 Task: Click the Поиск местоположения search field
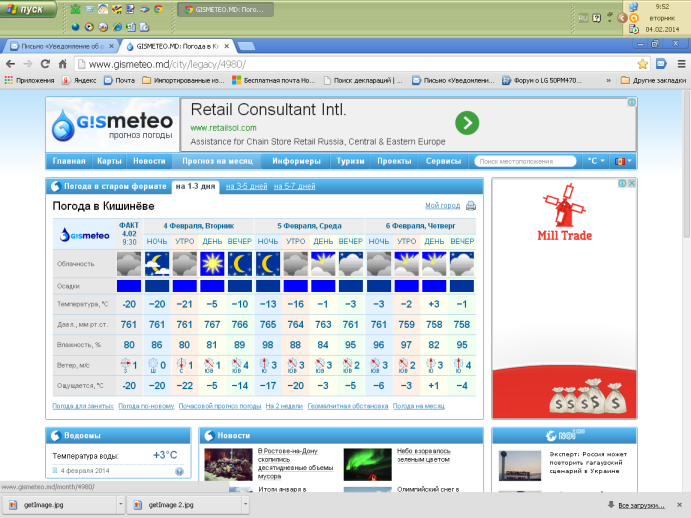[525, 161]
